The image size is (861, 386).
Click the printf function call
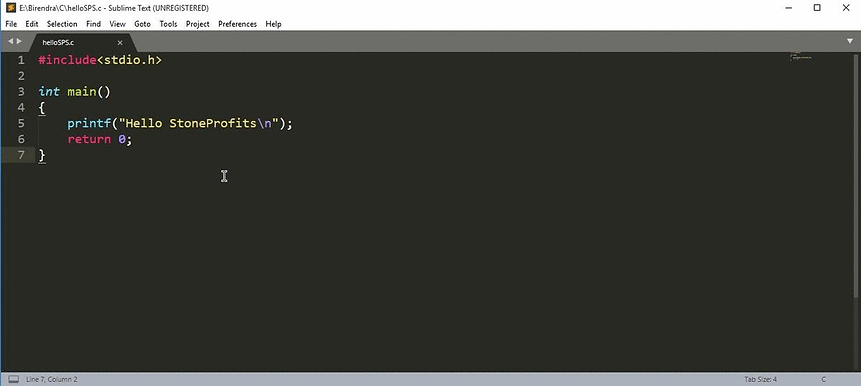(x=89, y=124)
